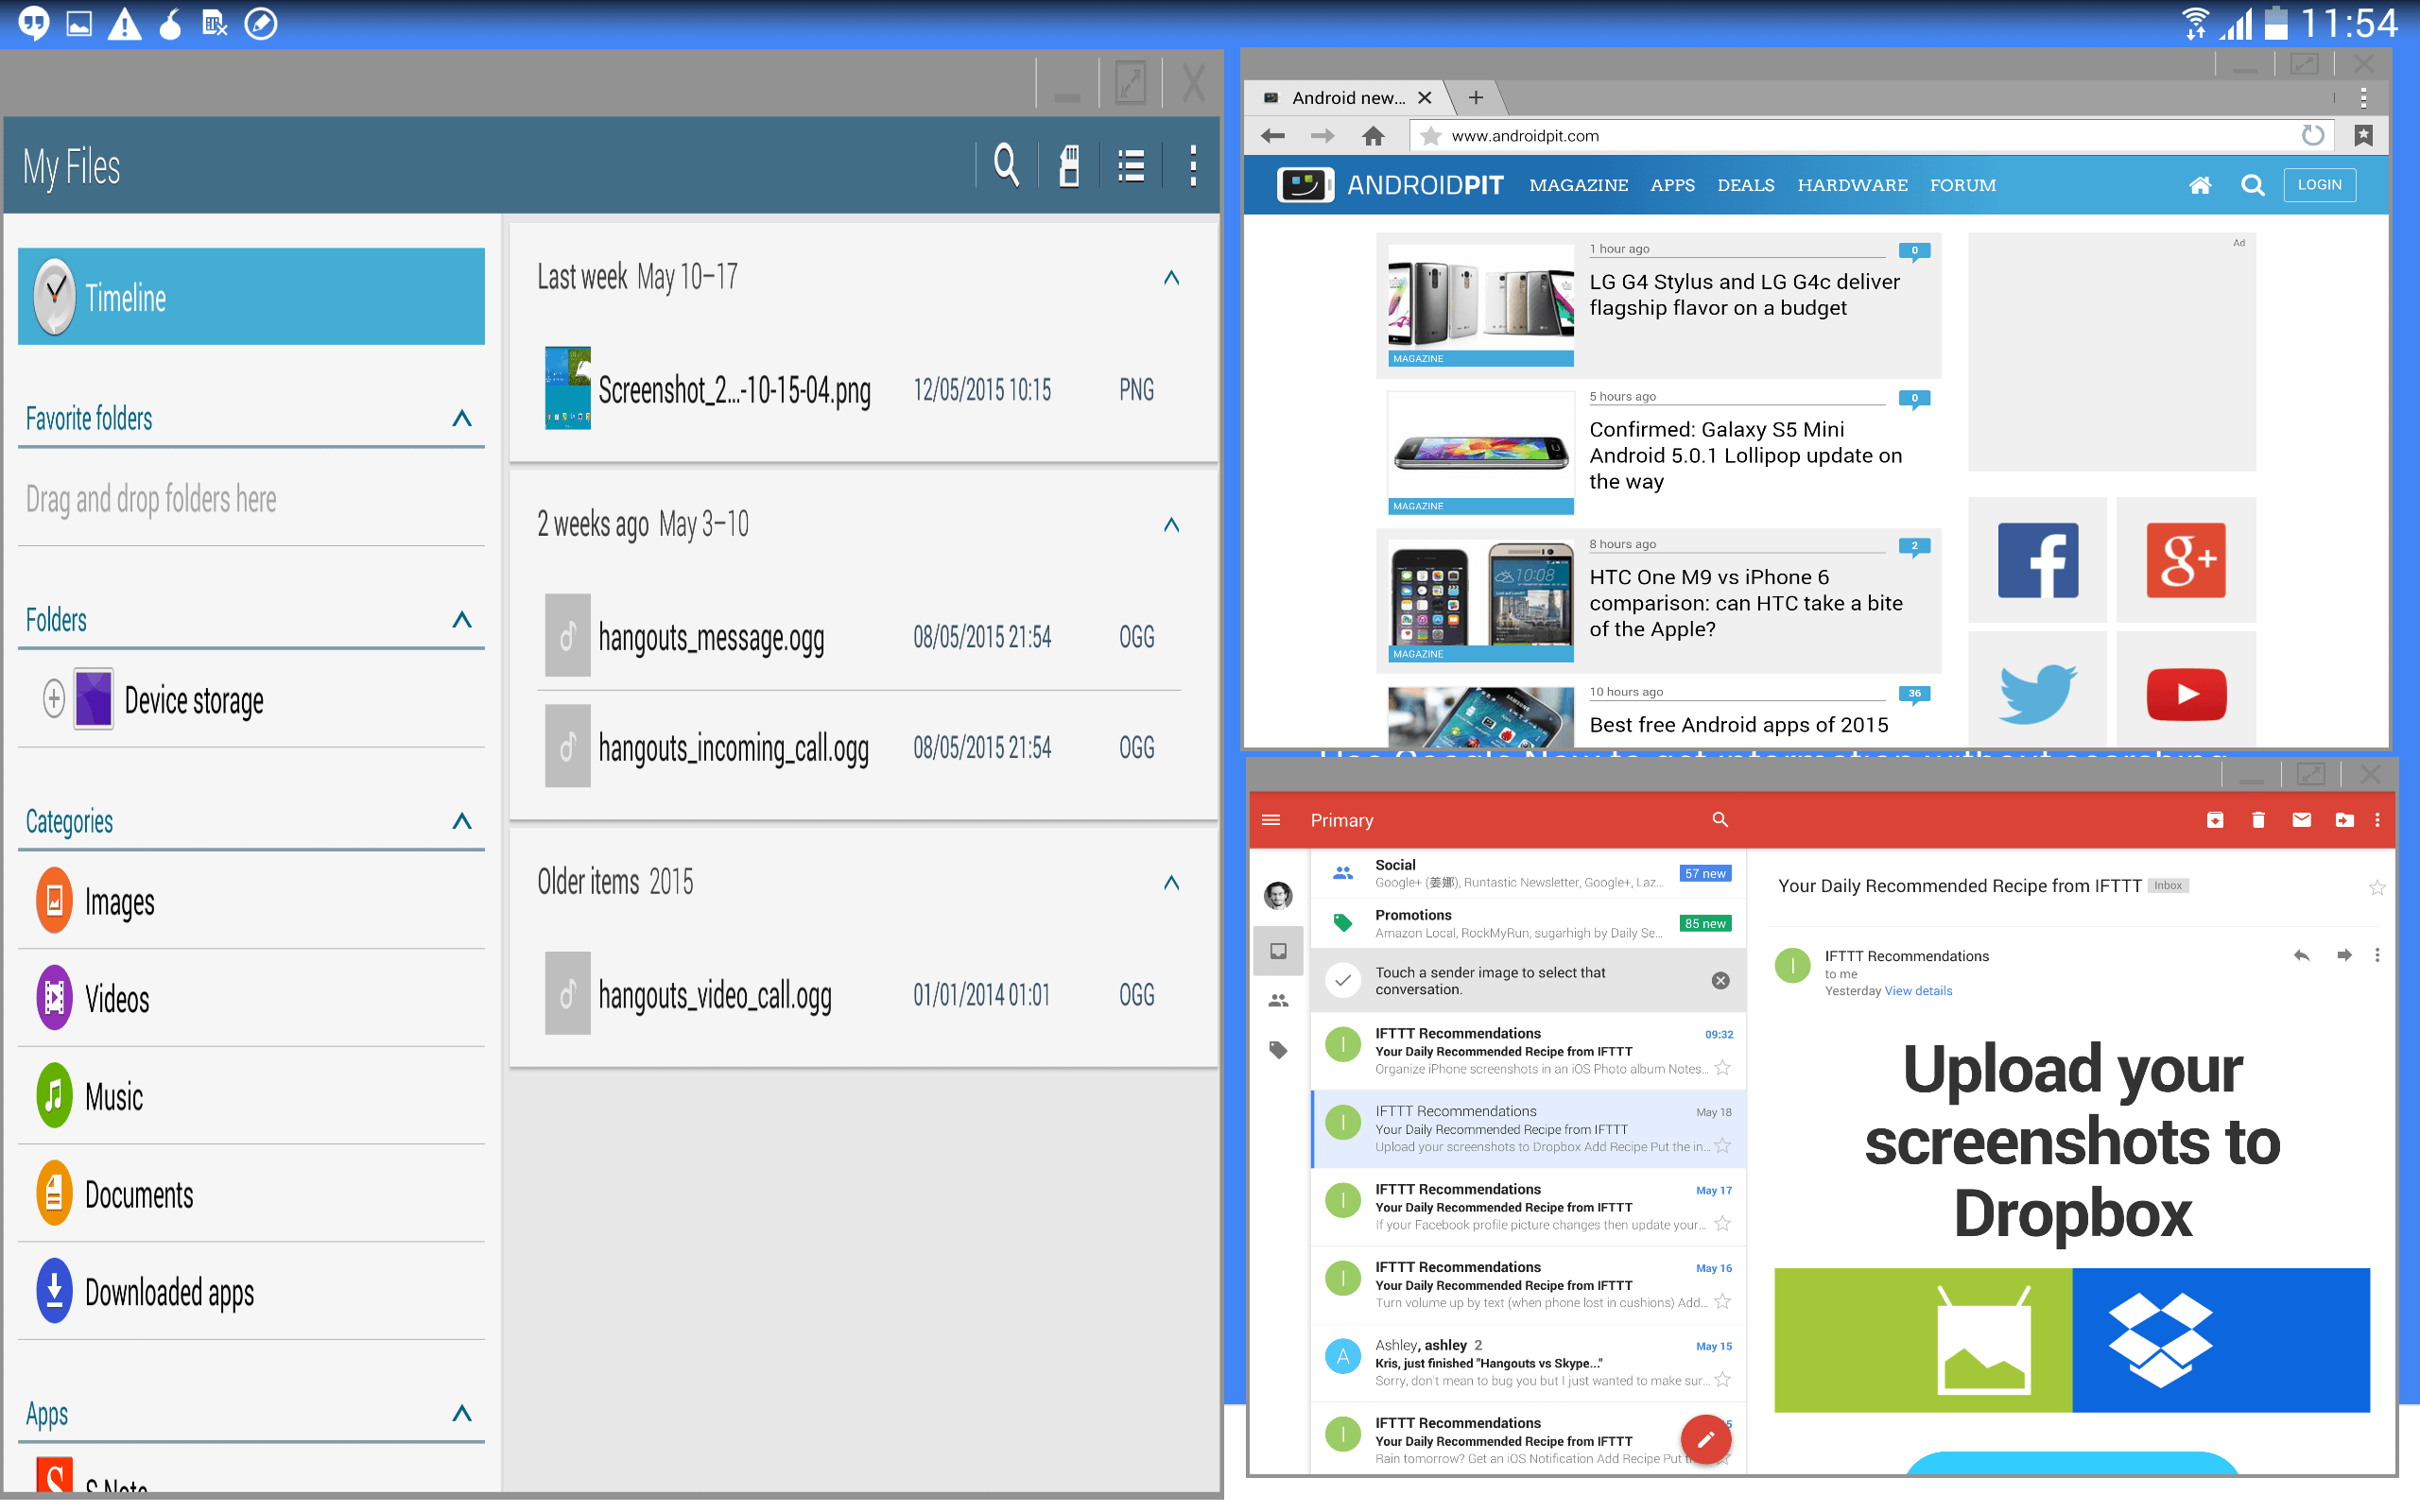The image size is (2420, 1512).
Task: Collapse the '2 weeks ago May 3-10' section
Action: click(x=1171, y=524)
